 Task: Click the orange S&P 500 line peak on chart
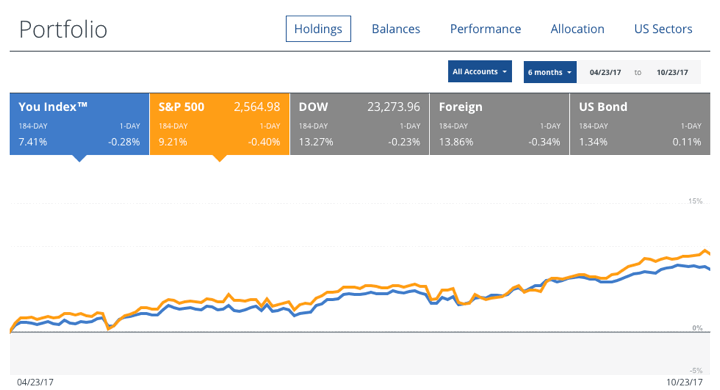706,251
